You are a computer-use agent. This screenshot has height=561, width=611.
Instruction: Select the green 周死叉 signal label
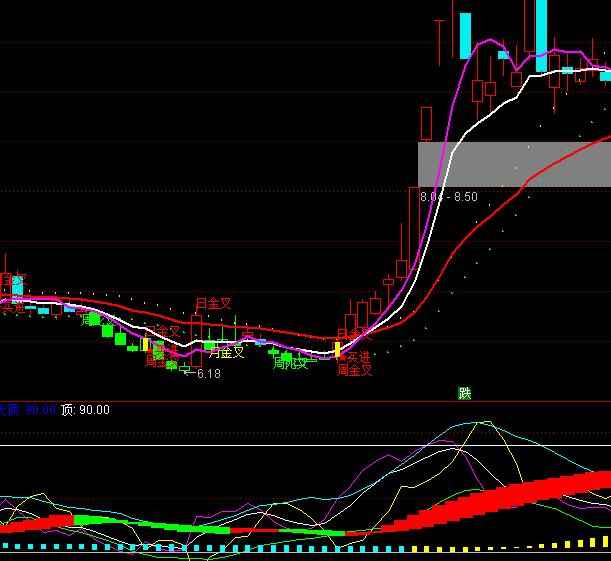click(291, 364)
